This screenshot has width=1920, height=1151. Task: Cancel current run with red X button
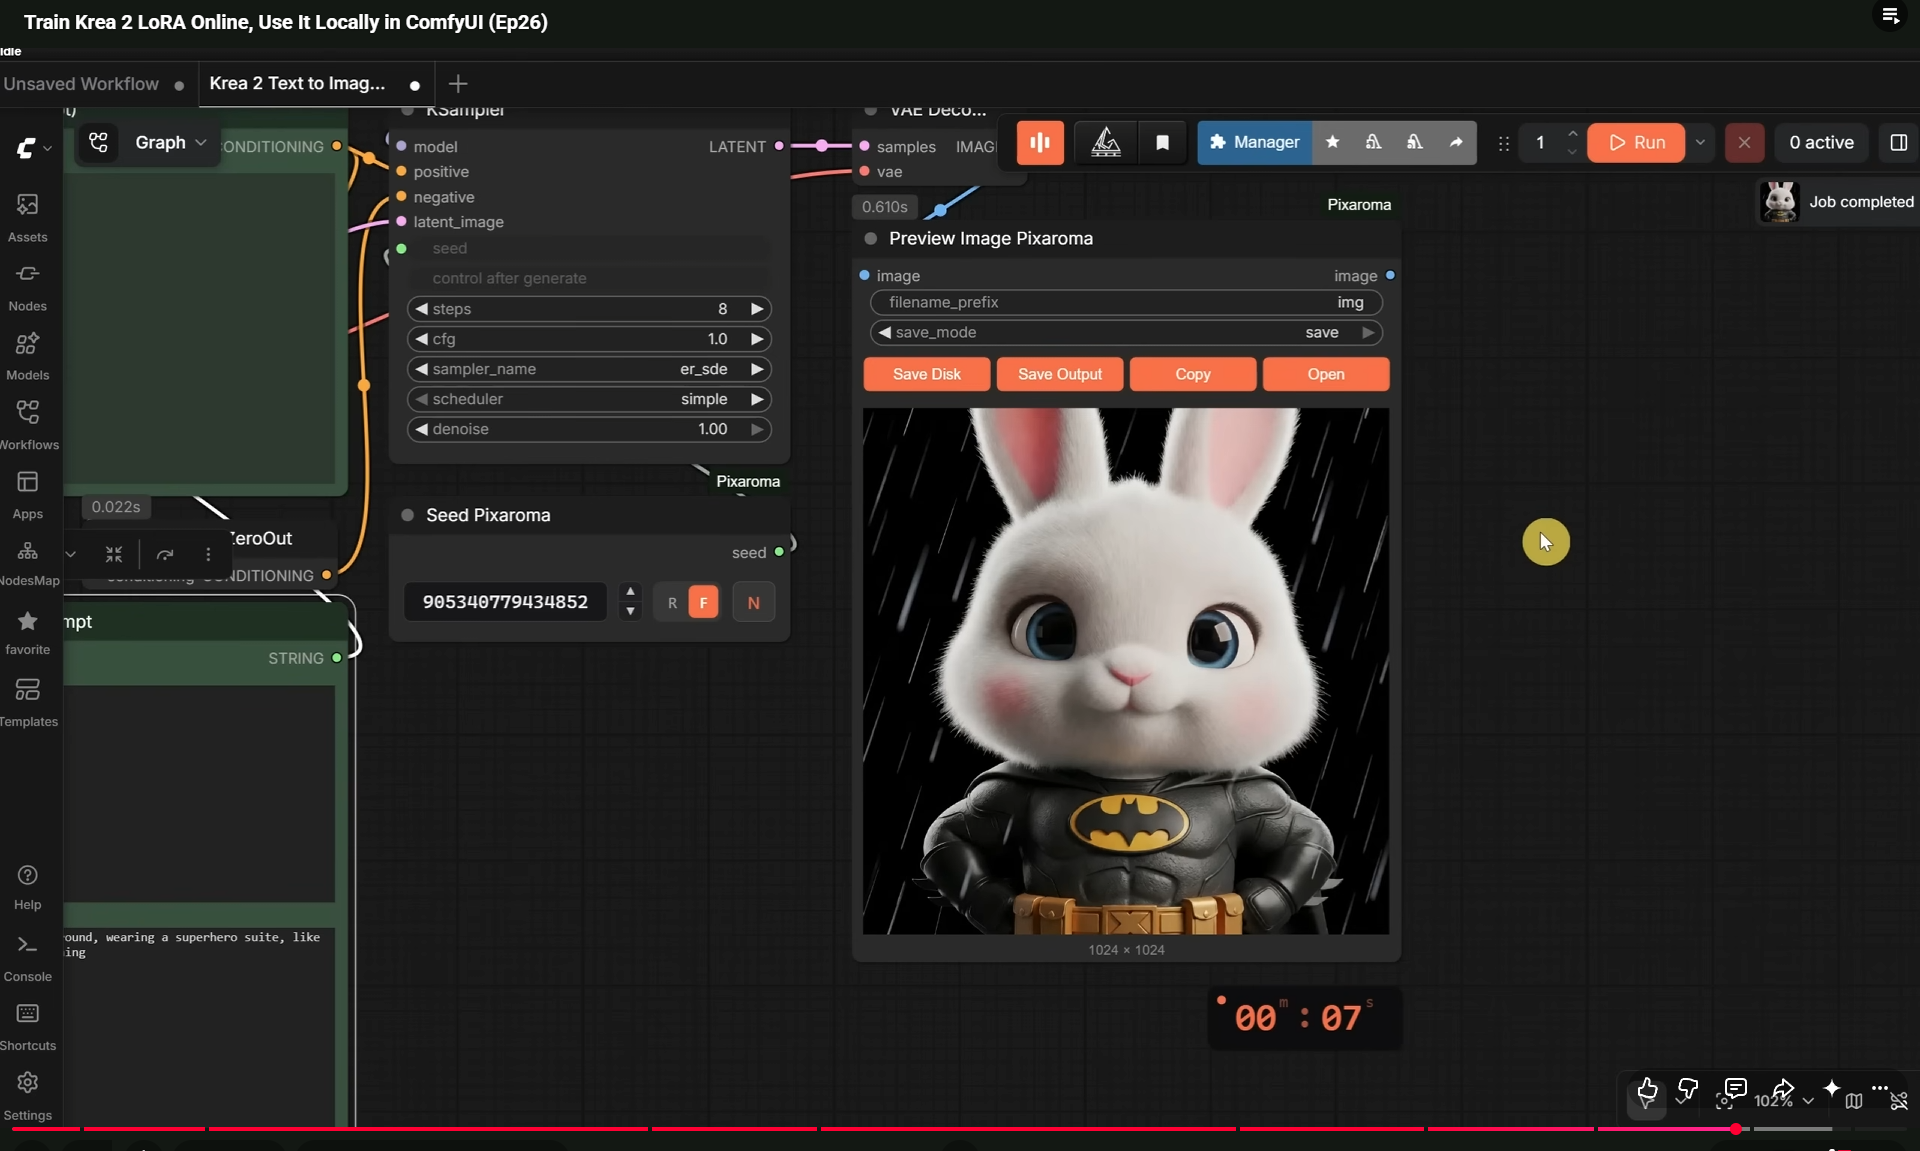coord(1744,142)
